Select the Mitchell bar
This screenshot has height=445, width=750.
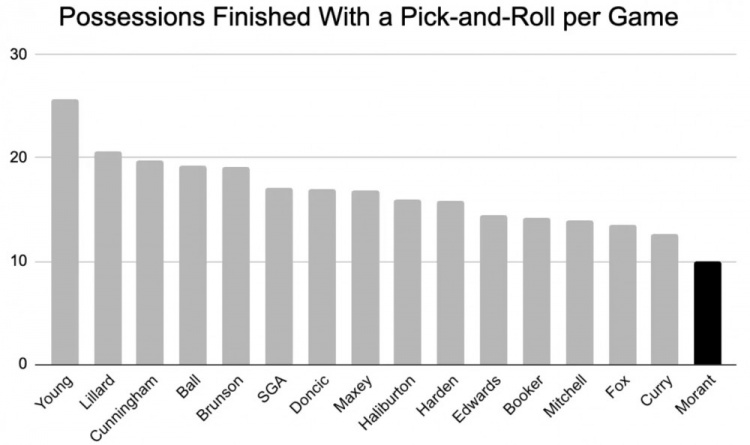(579, 292)
